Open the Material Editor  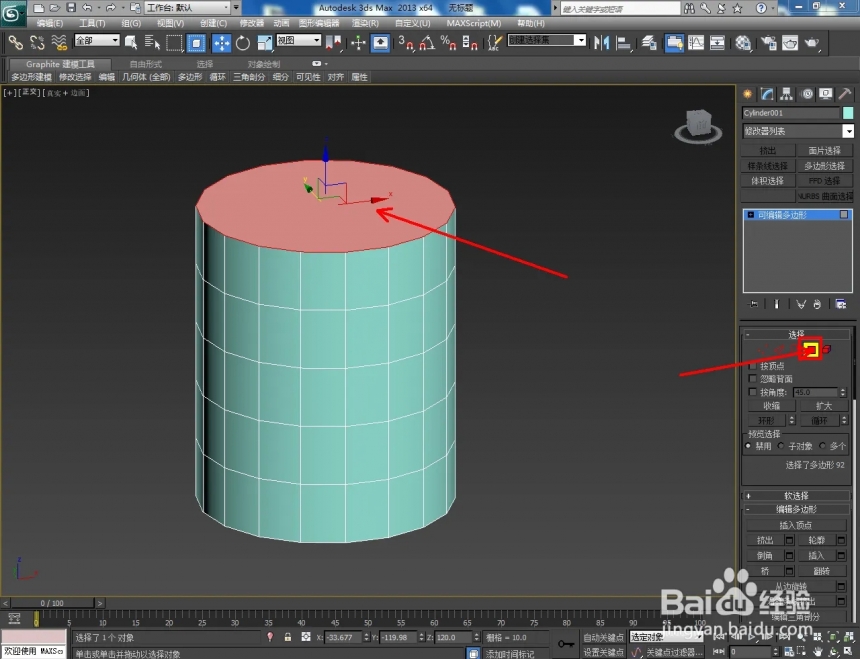(x=743, y=42)
